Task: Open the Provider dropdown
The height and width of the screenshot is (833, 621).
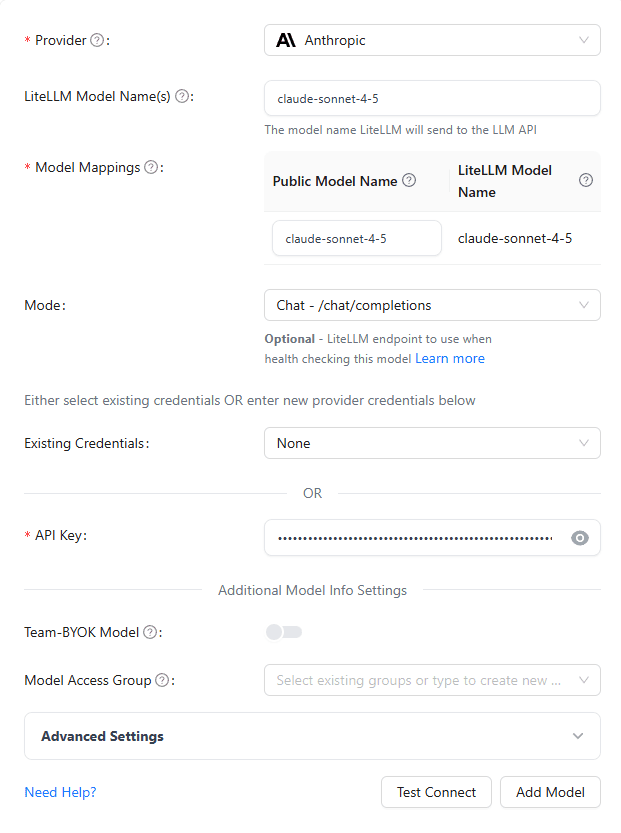Action: pyautogui.click(x=432, y=39)
